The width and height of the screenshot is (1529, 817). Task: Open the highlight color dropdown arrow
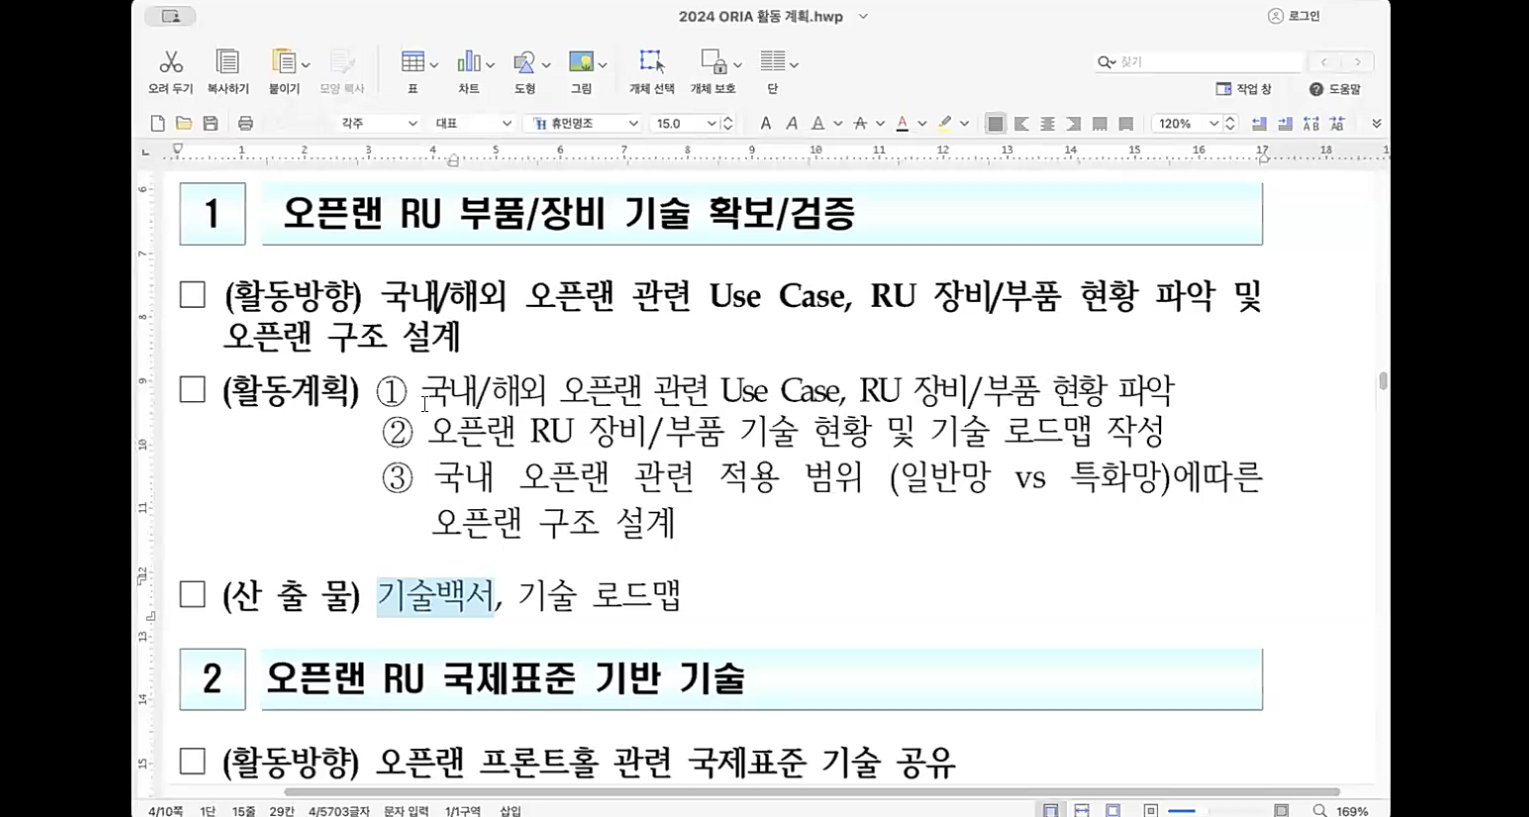[x=964, y=124]
